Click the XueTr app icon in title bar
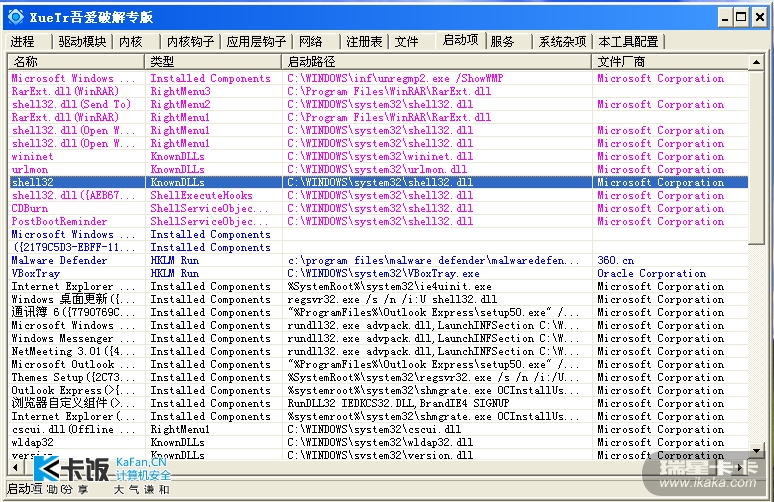774x502 pixels. point(16,17)
